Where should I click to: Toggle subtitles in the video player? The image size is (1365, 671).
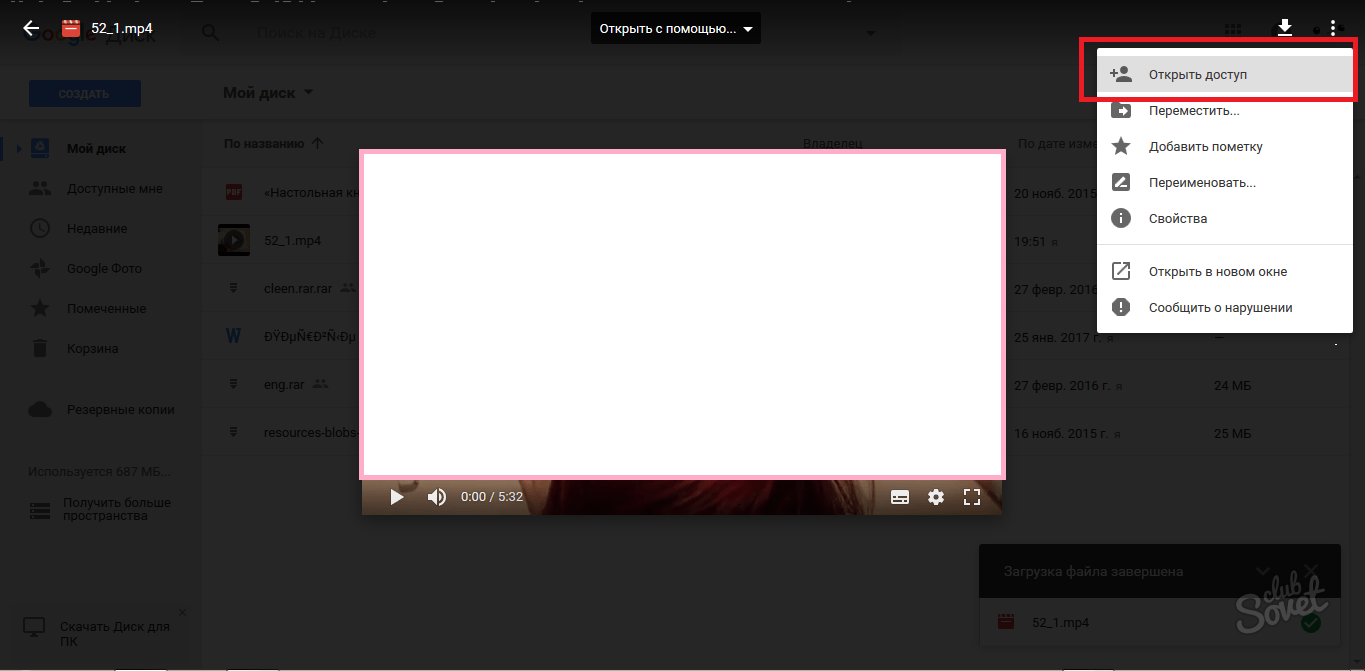pyautogui.click(x=900, y=497)
